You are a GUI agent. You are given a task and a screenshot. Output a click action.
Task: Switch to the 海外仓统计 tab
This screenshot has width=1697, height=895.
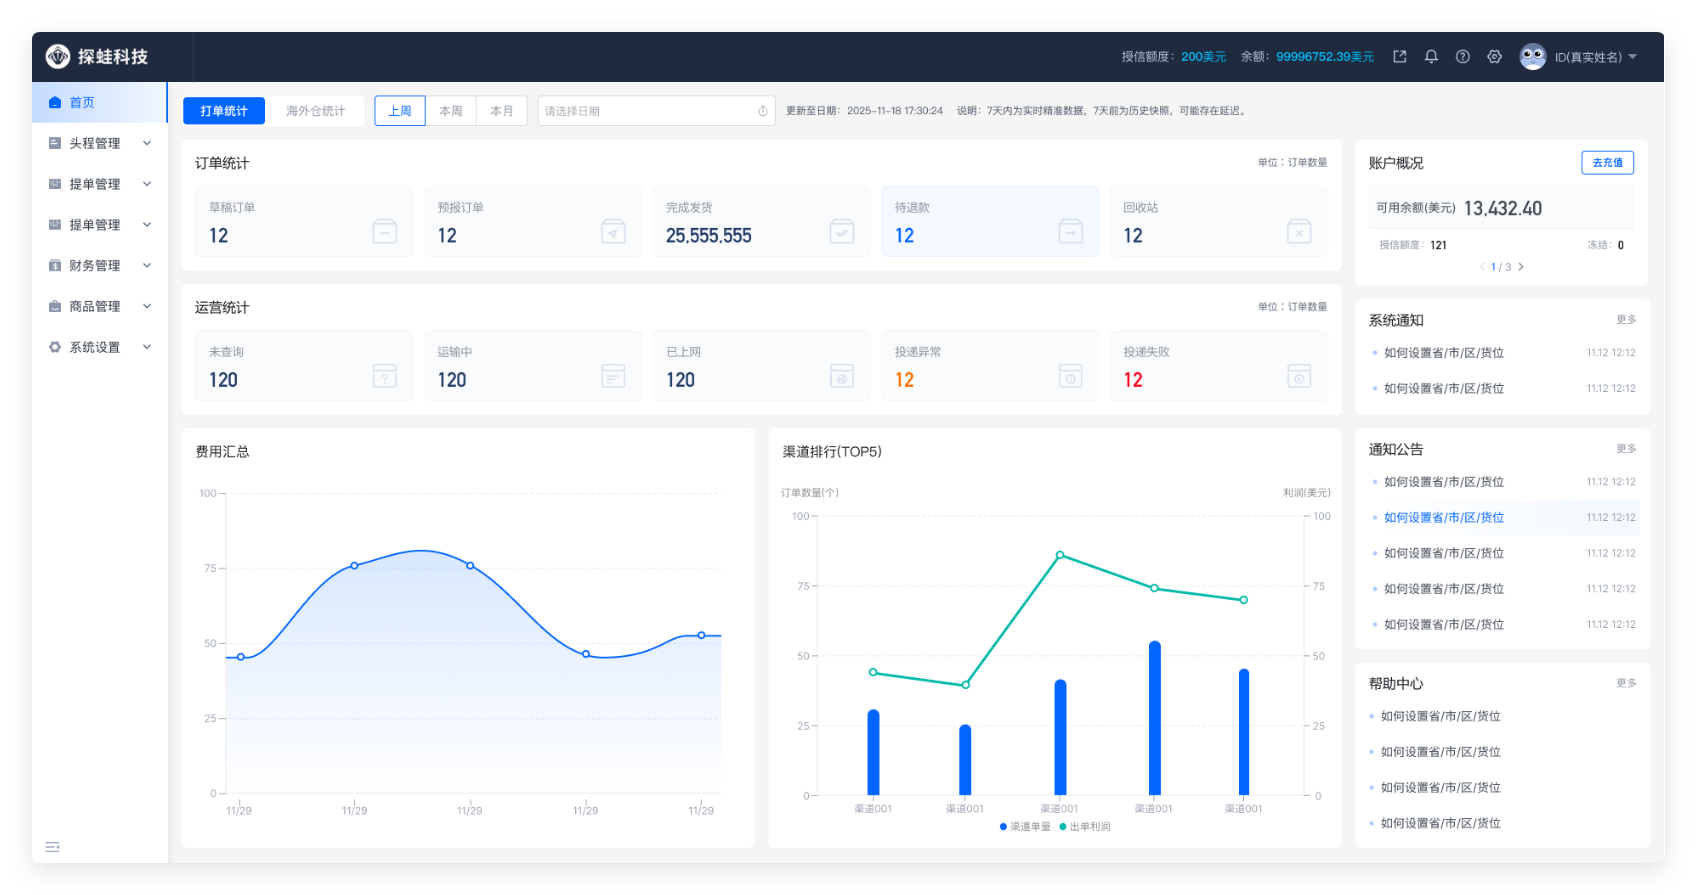click(316, 111)
